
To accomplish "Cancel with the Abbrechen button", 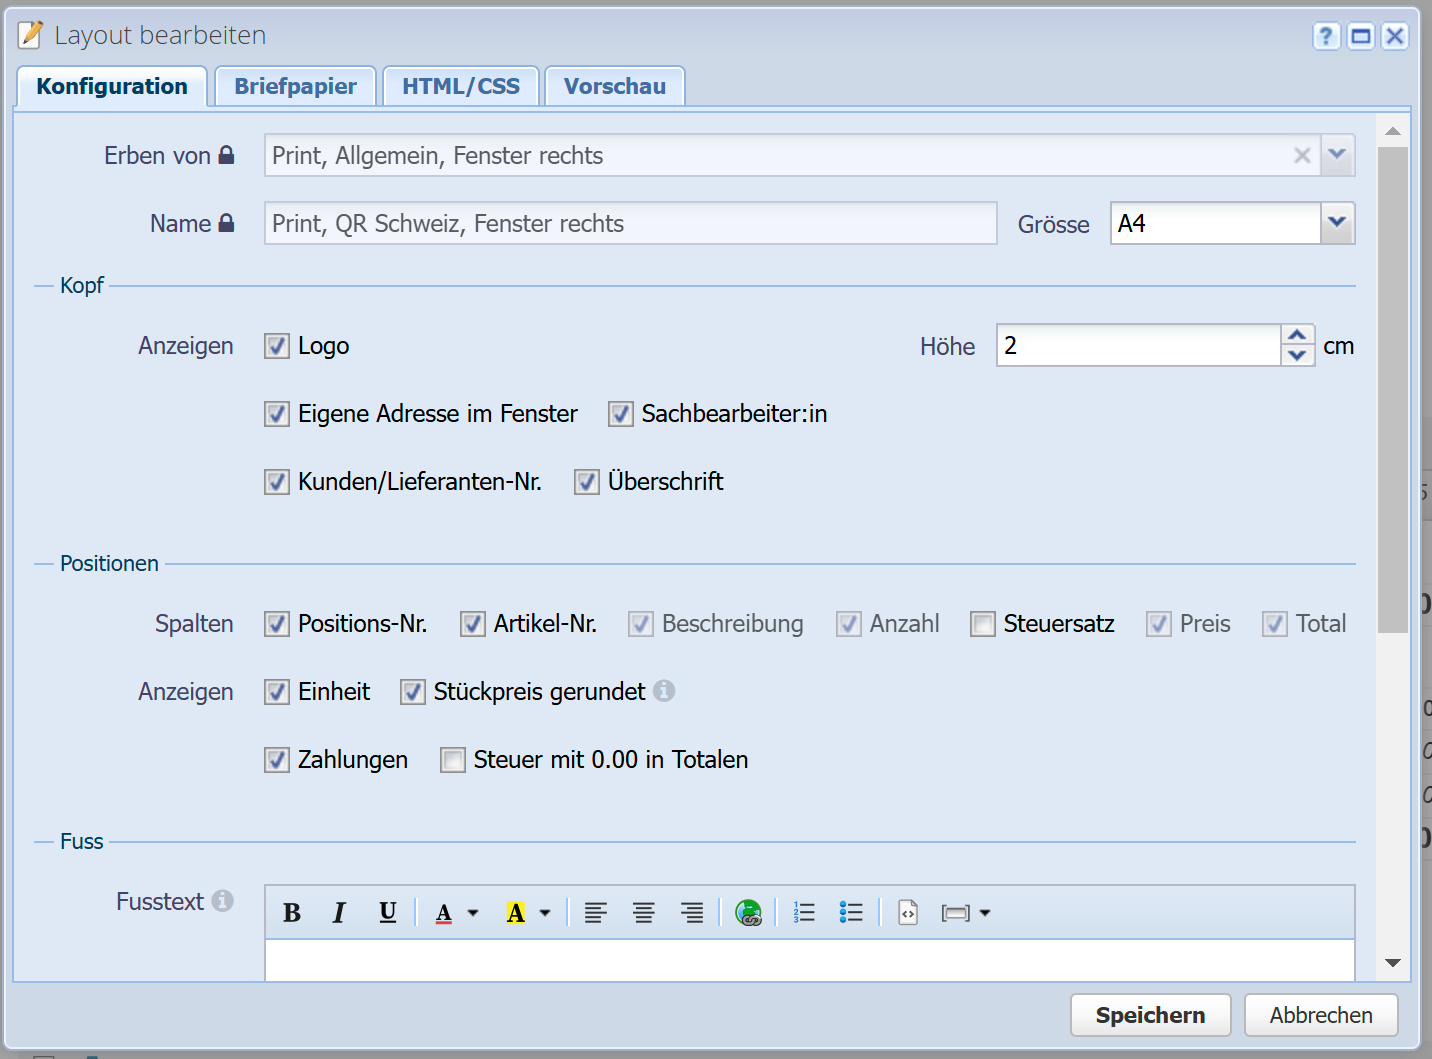I will click(1320, 1015).
